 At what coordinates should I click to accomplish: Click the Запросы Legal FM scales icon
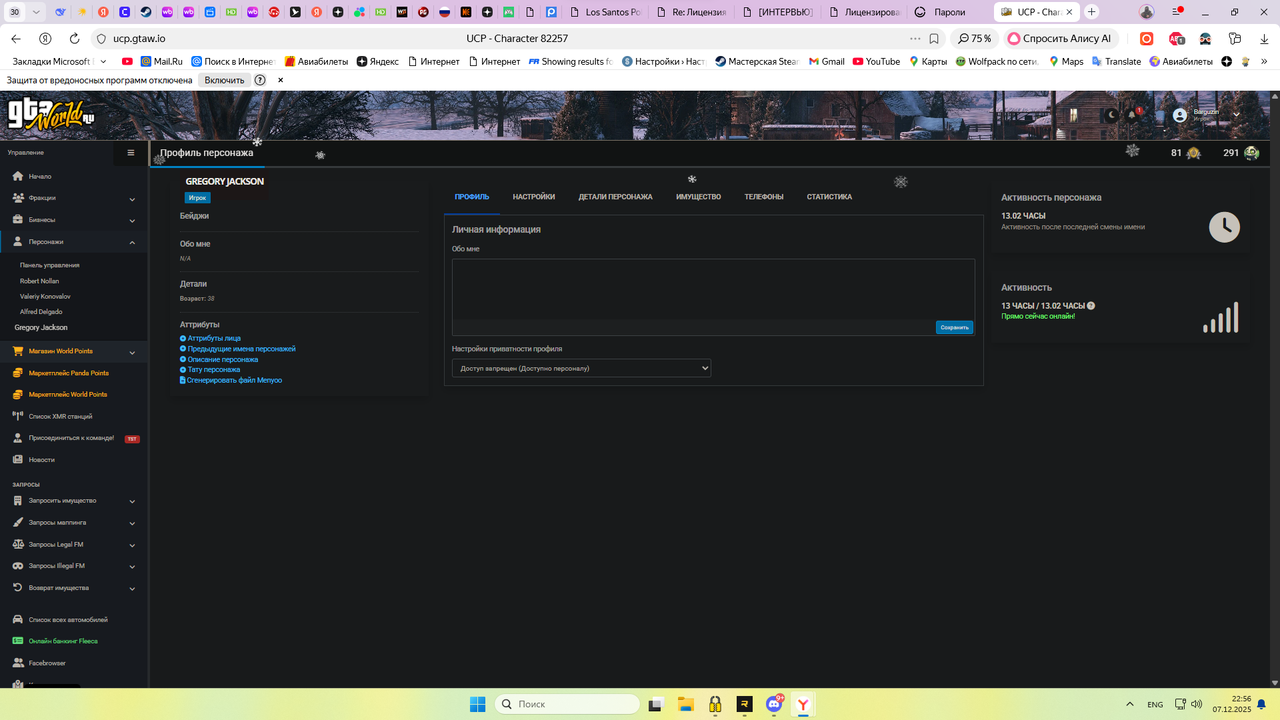(x=18, y=544)
